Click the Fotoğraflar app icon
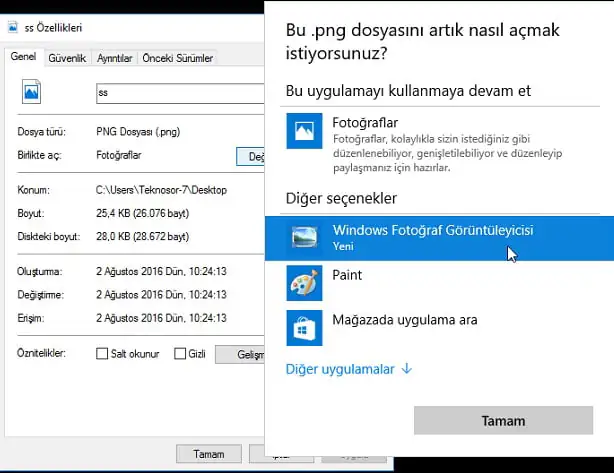 click(x=304, y=131)
